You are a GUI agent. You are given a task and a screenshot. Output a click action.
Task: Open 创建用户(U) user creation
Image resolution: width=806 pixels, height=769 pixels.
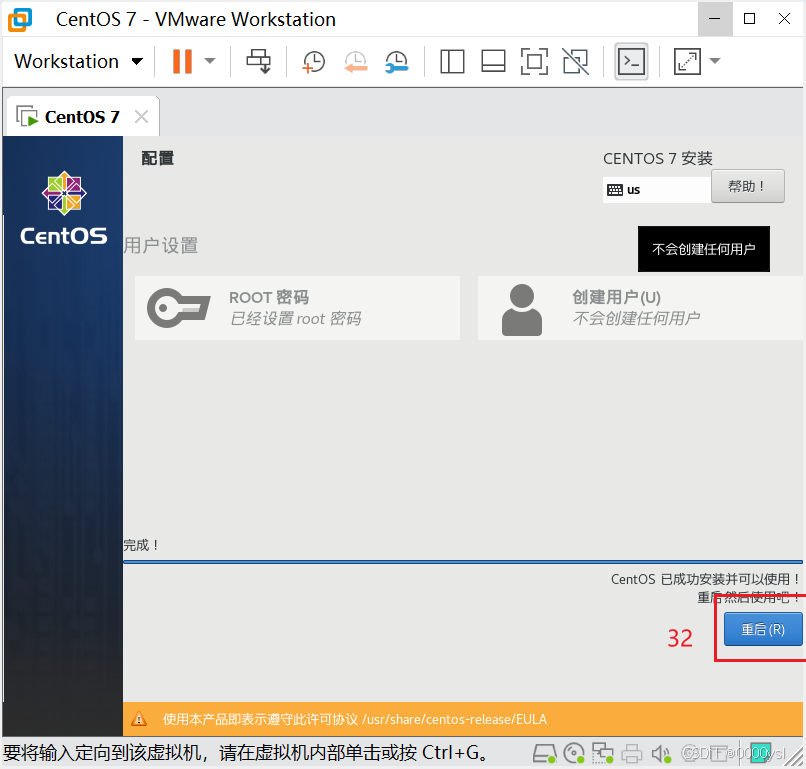point(640,308)
